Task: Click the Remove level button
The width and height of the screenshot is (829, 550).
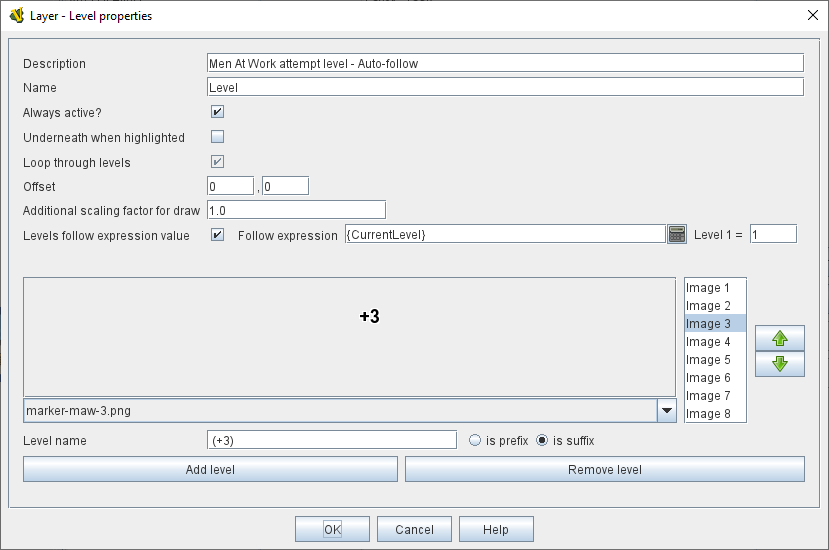Action: [604, 470]
